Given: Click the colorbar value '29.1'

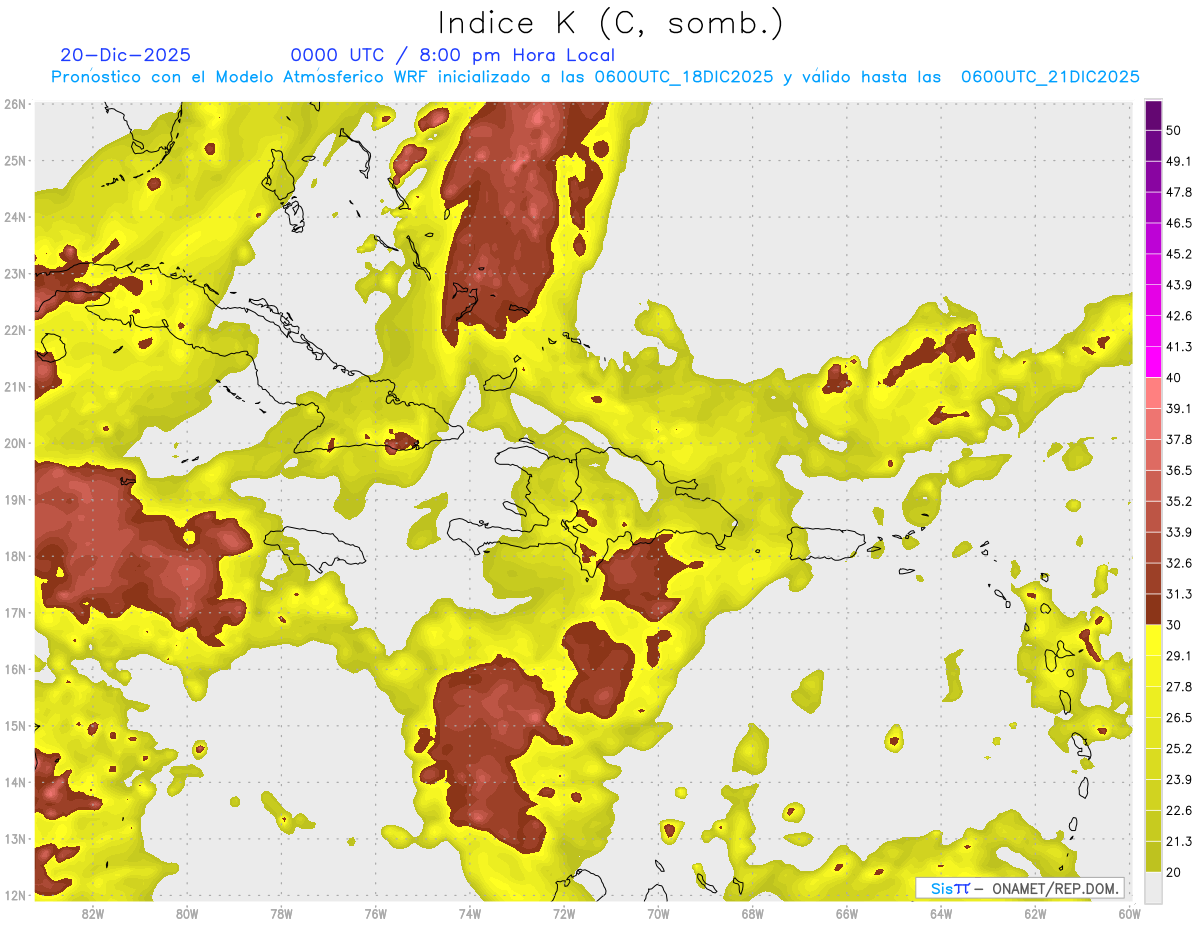Looking at the screenshot, I should 1179,656.
